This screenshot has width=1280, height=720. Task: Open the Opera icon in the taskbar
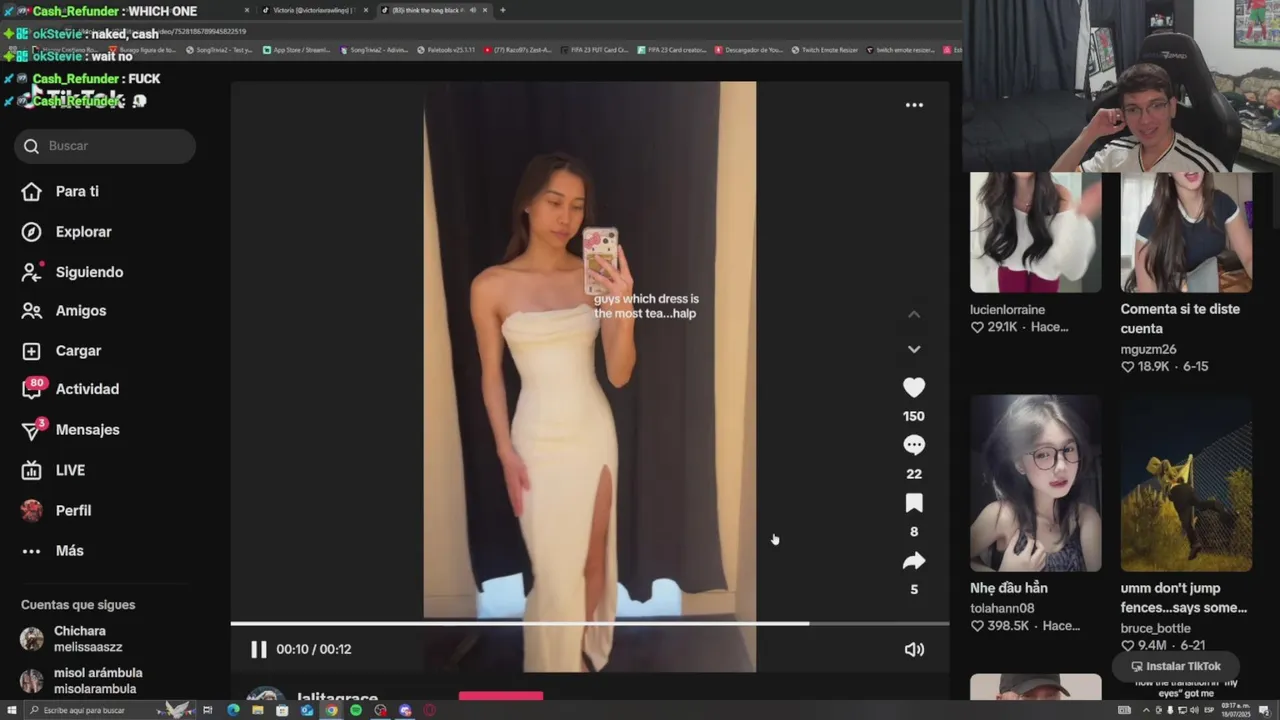(x=430, y=710)
